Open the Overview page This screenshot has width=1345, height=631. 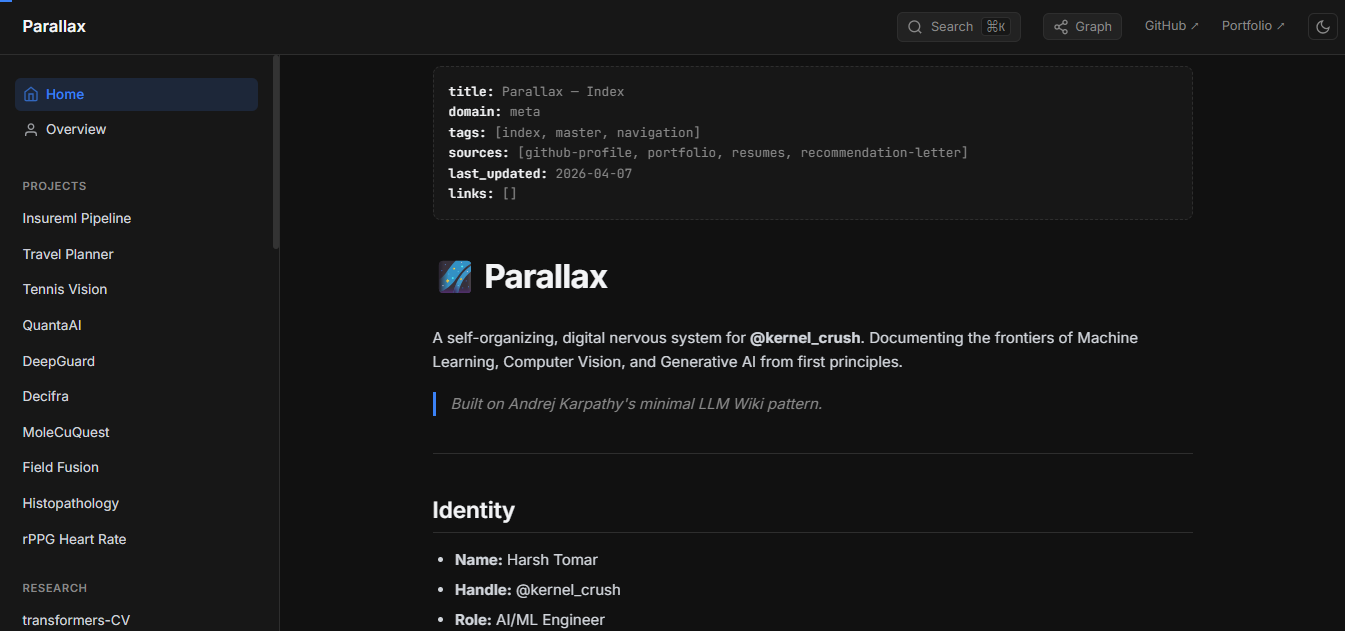coord(136,129)
